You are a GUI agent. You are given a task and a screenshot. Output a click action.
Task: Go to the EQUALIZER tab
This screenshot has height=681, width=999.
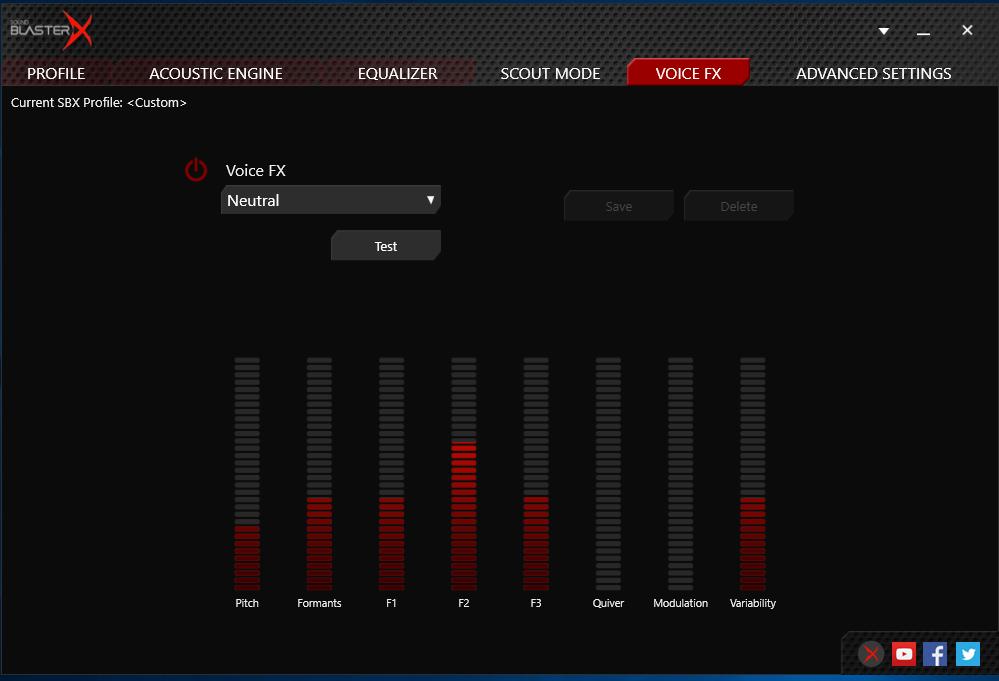tap(398, 73)
